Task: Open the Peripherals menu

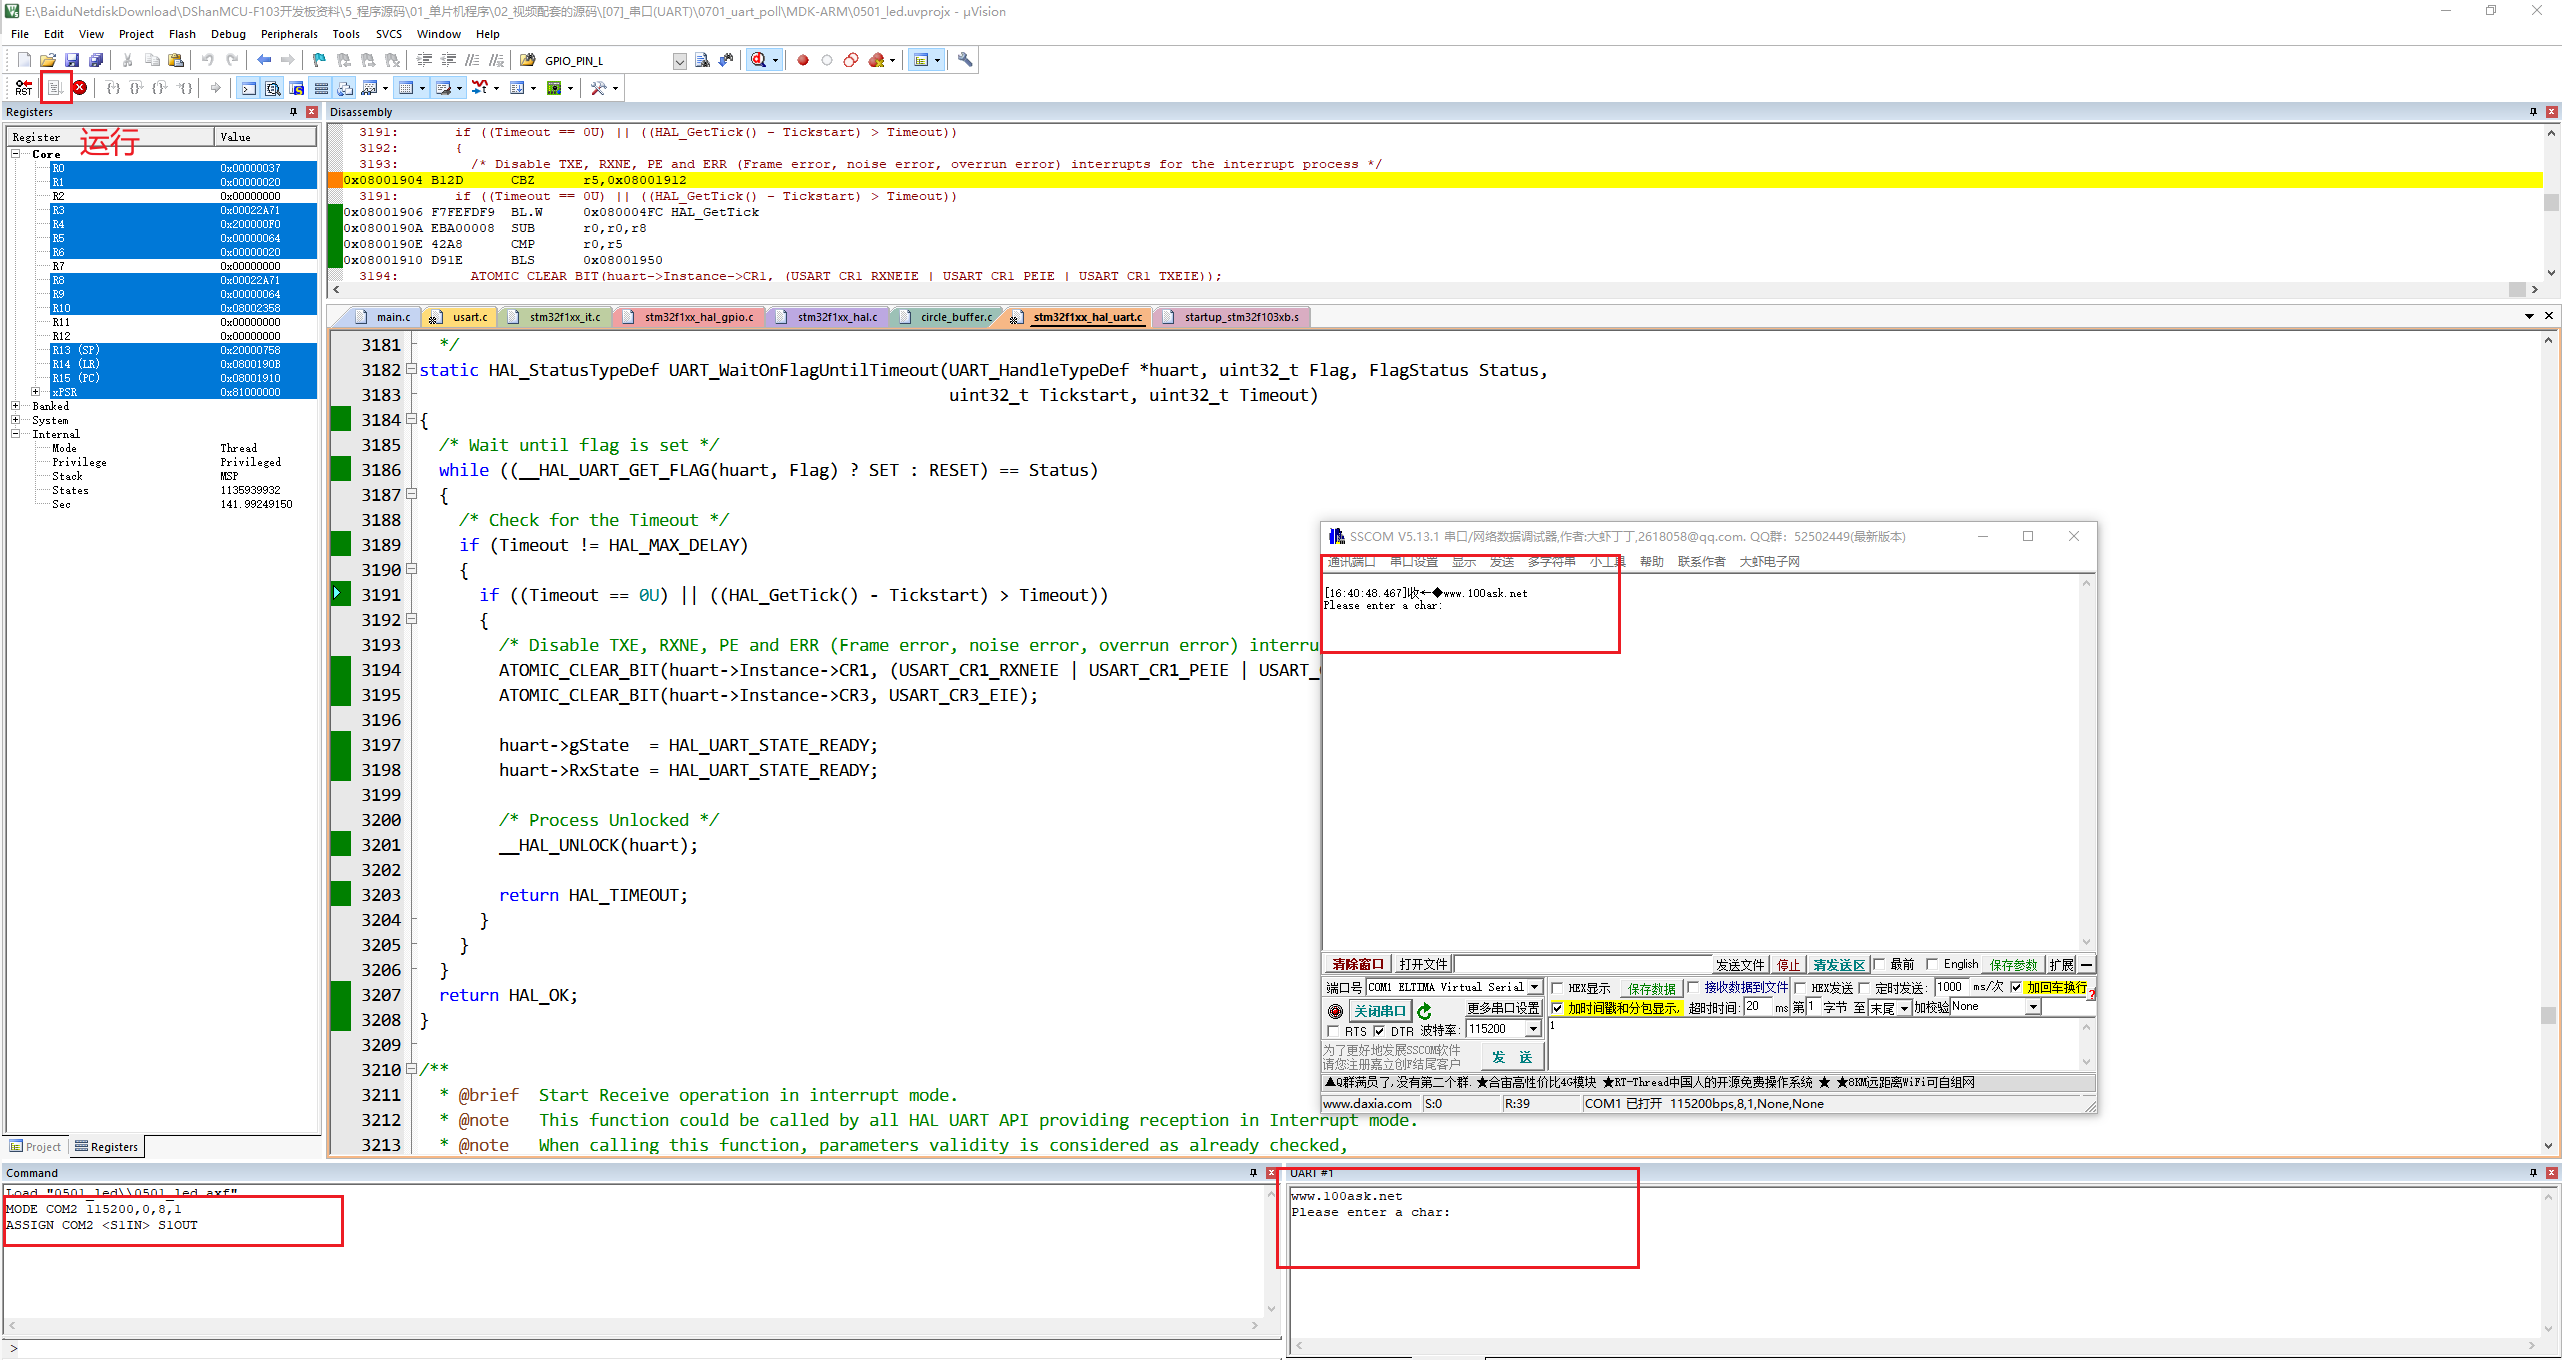Action: tap(288, 34)
